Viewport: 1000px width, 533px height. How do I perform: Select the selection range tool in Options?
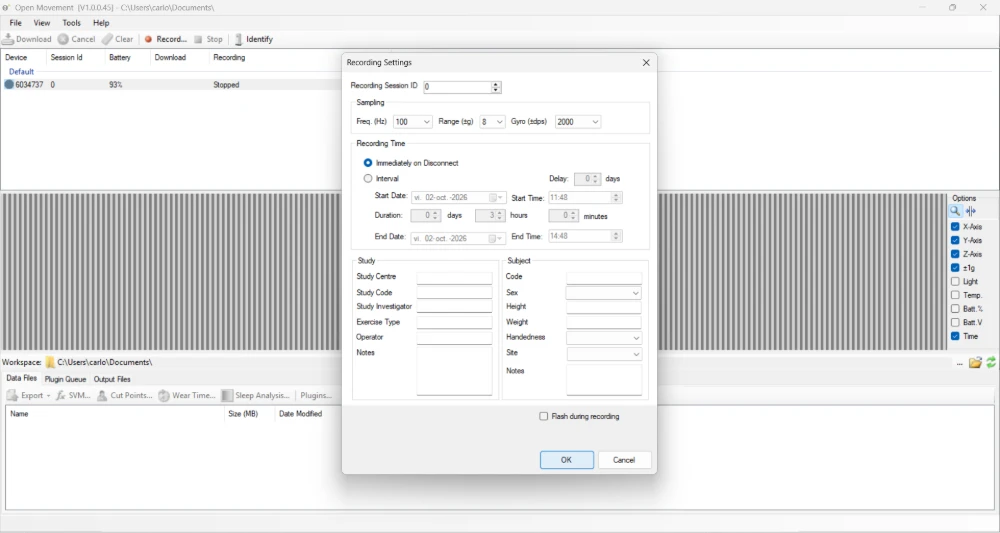point(971,211)
